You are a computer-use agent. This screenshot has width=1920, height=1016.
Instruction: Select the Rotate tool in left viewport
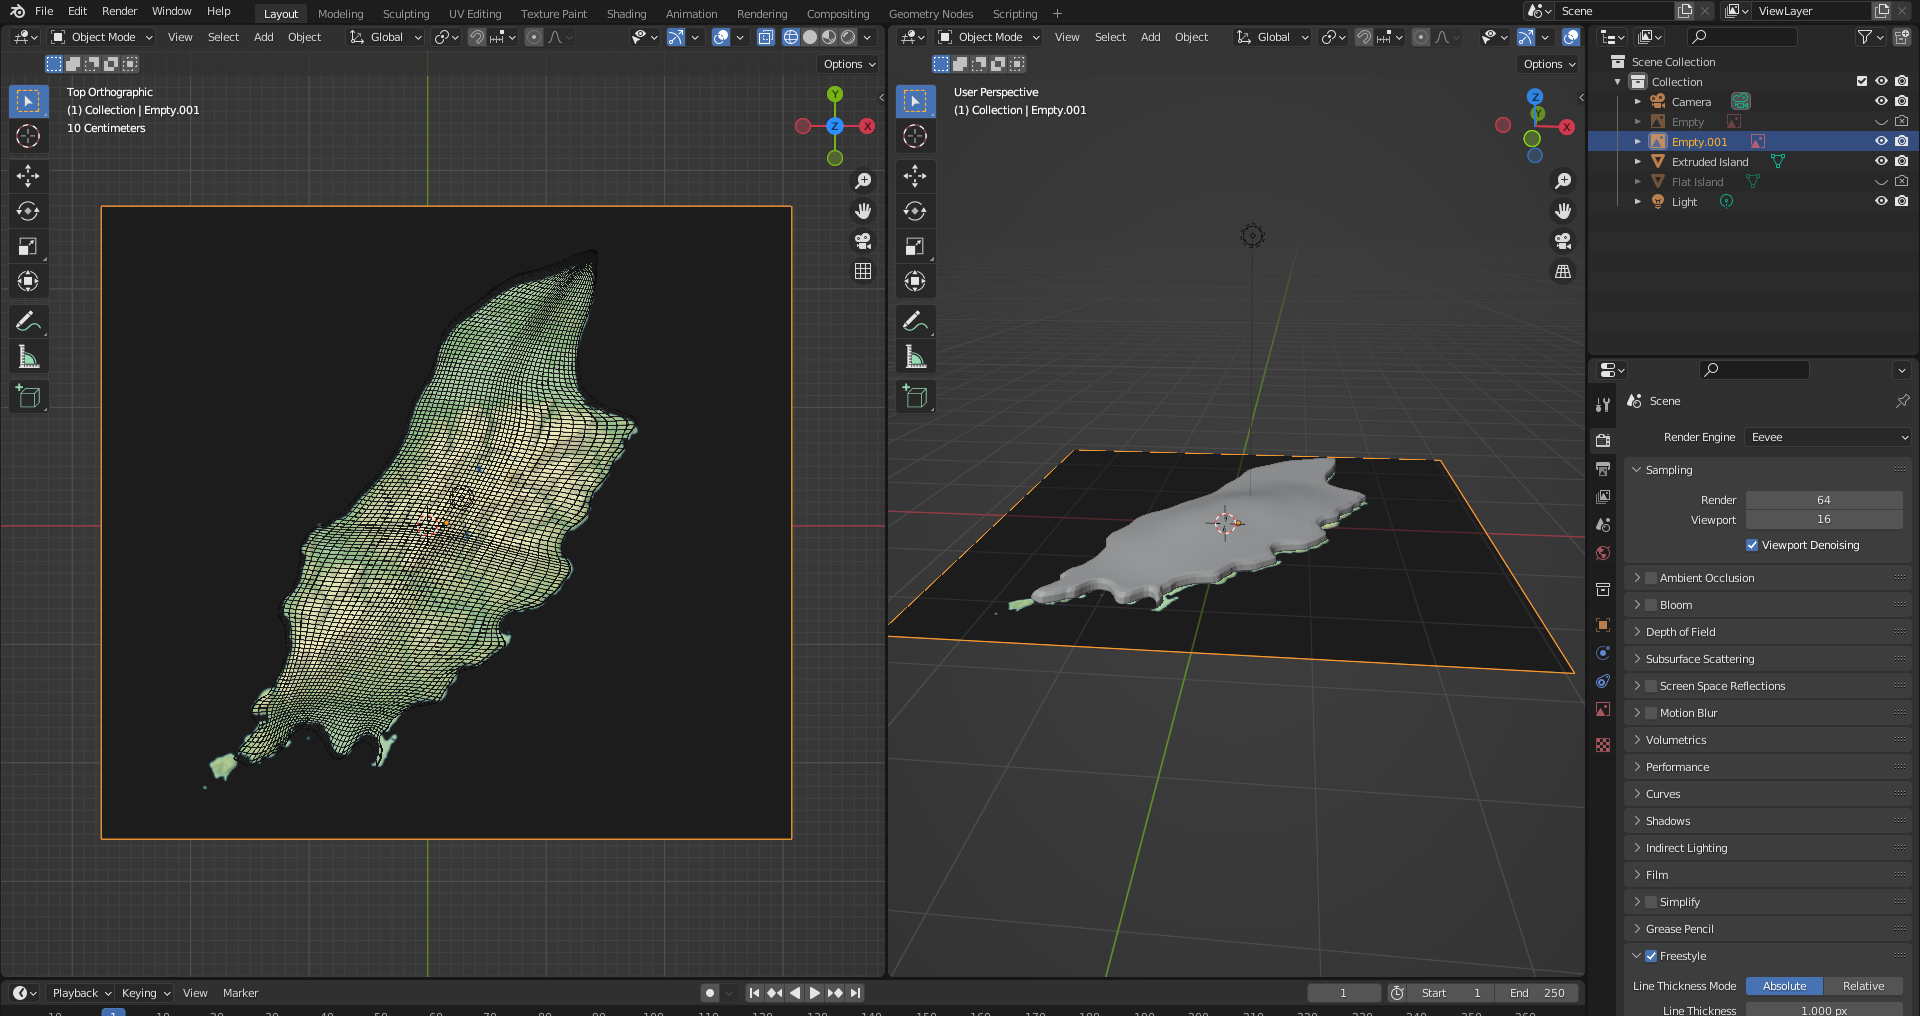pyautogui.click(x=28, y=211)
